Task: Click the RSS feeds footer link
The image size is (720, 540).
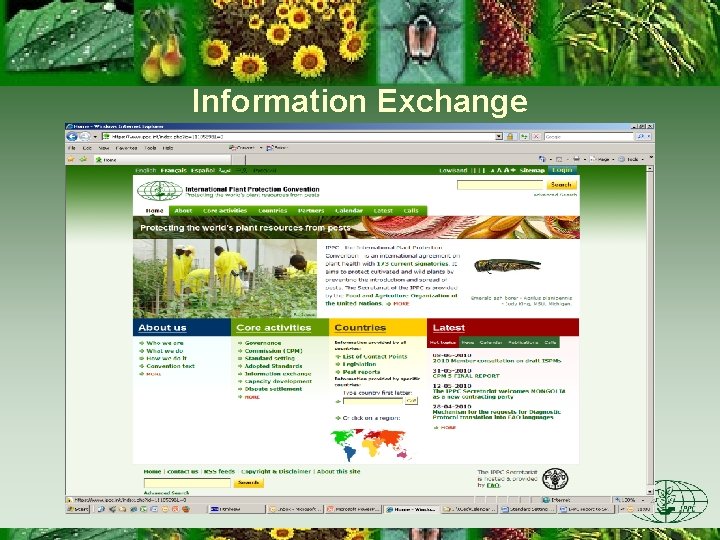Action: point(219,472)
